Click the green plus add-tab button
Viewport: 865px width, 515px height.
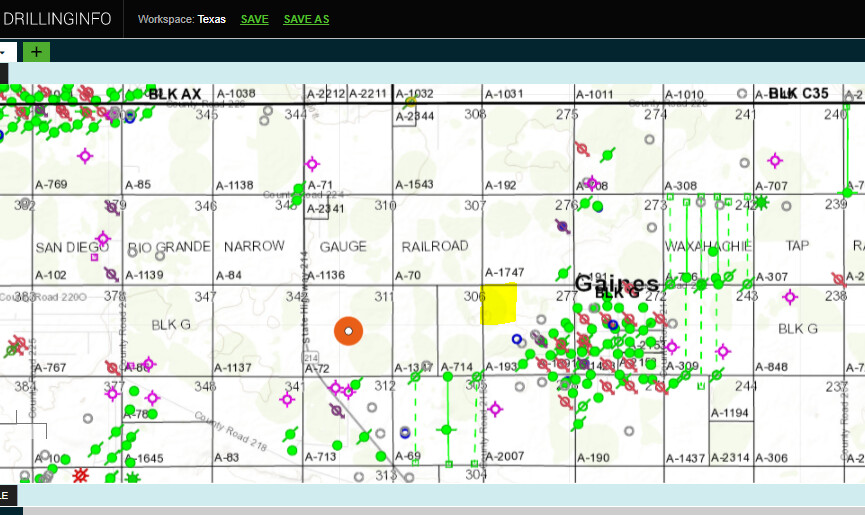click(x=36, y=52)
